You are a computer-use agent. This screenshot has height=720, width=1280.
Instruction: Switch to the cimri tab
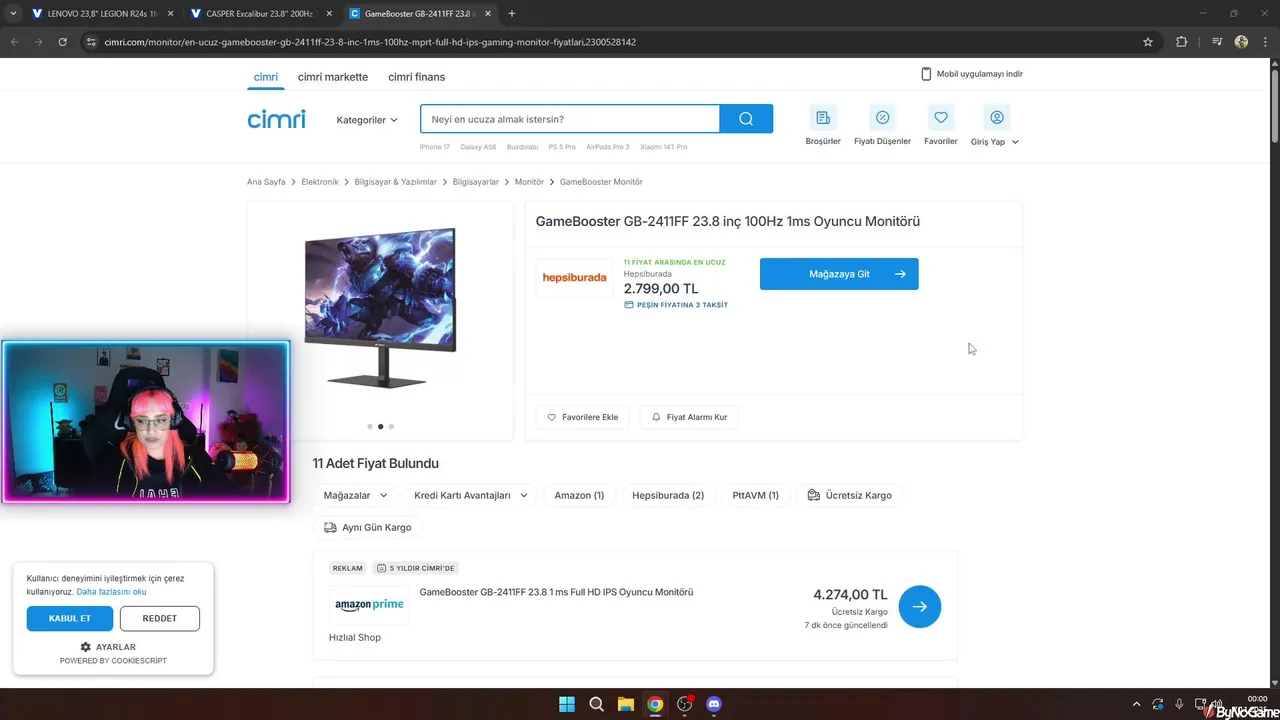pyautogui.click(x=265, y=77)
